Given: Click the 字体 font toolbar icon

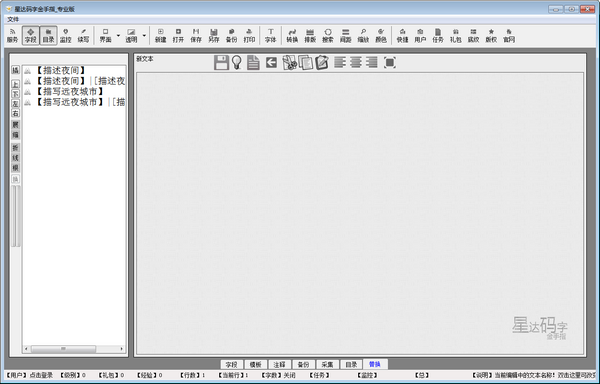Looking at the screenshot, I should tap(271, 36).
